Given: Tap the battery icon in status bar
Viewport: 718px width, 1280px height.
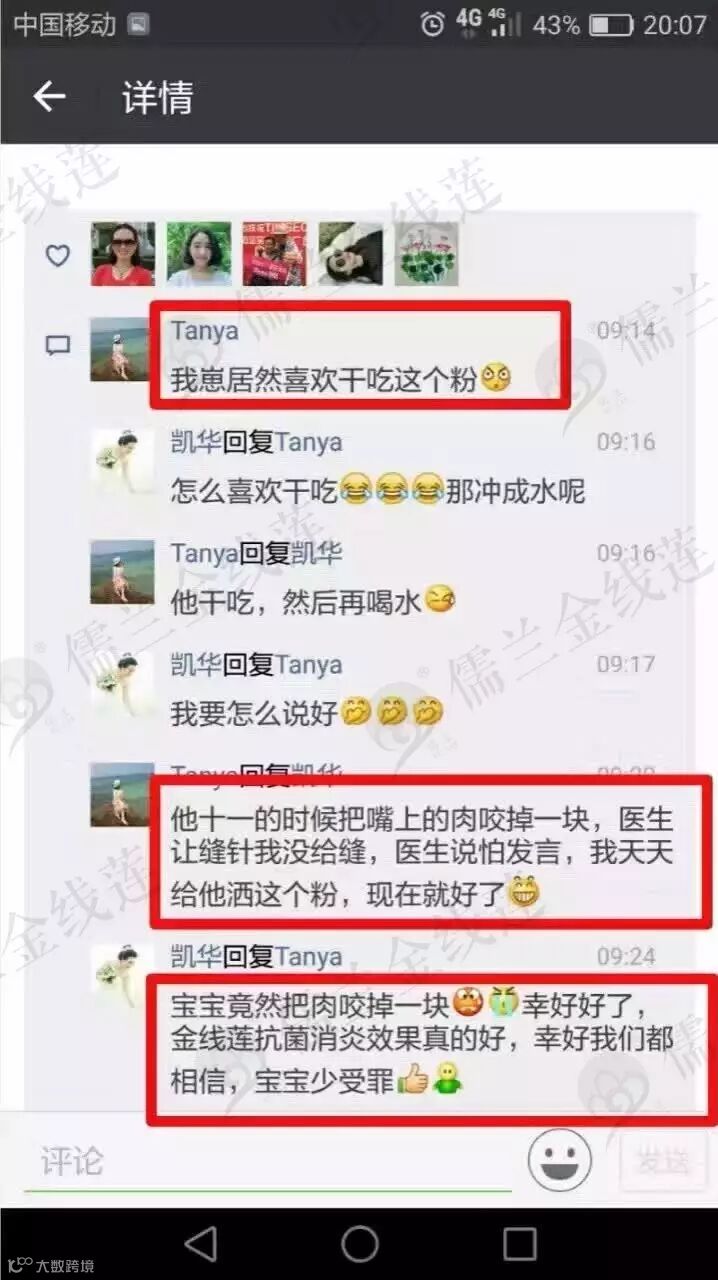Looking at the screenshot, I should (611, 24).
